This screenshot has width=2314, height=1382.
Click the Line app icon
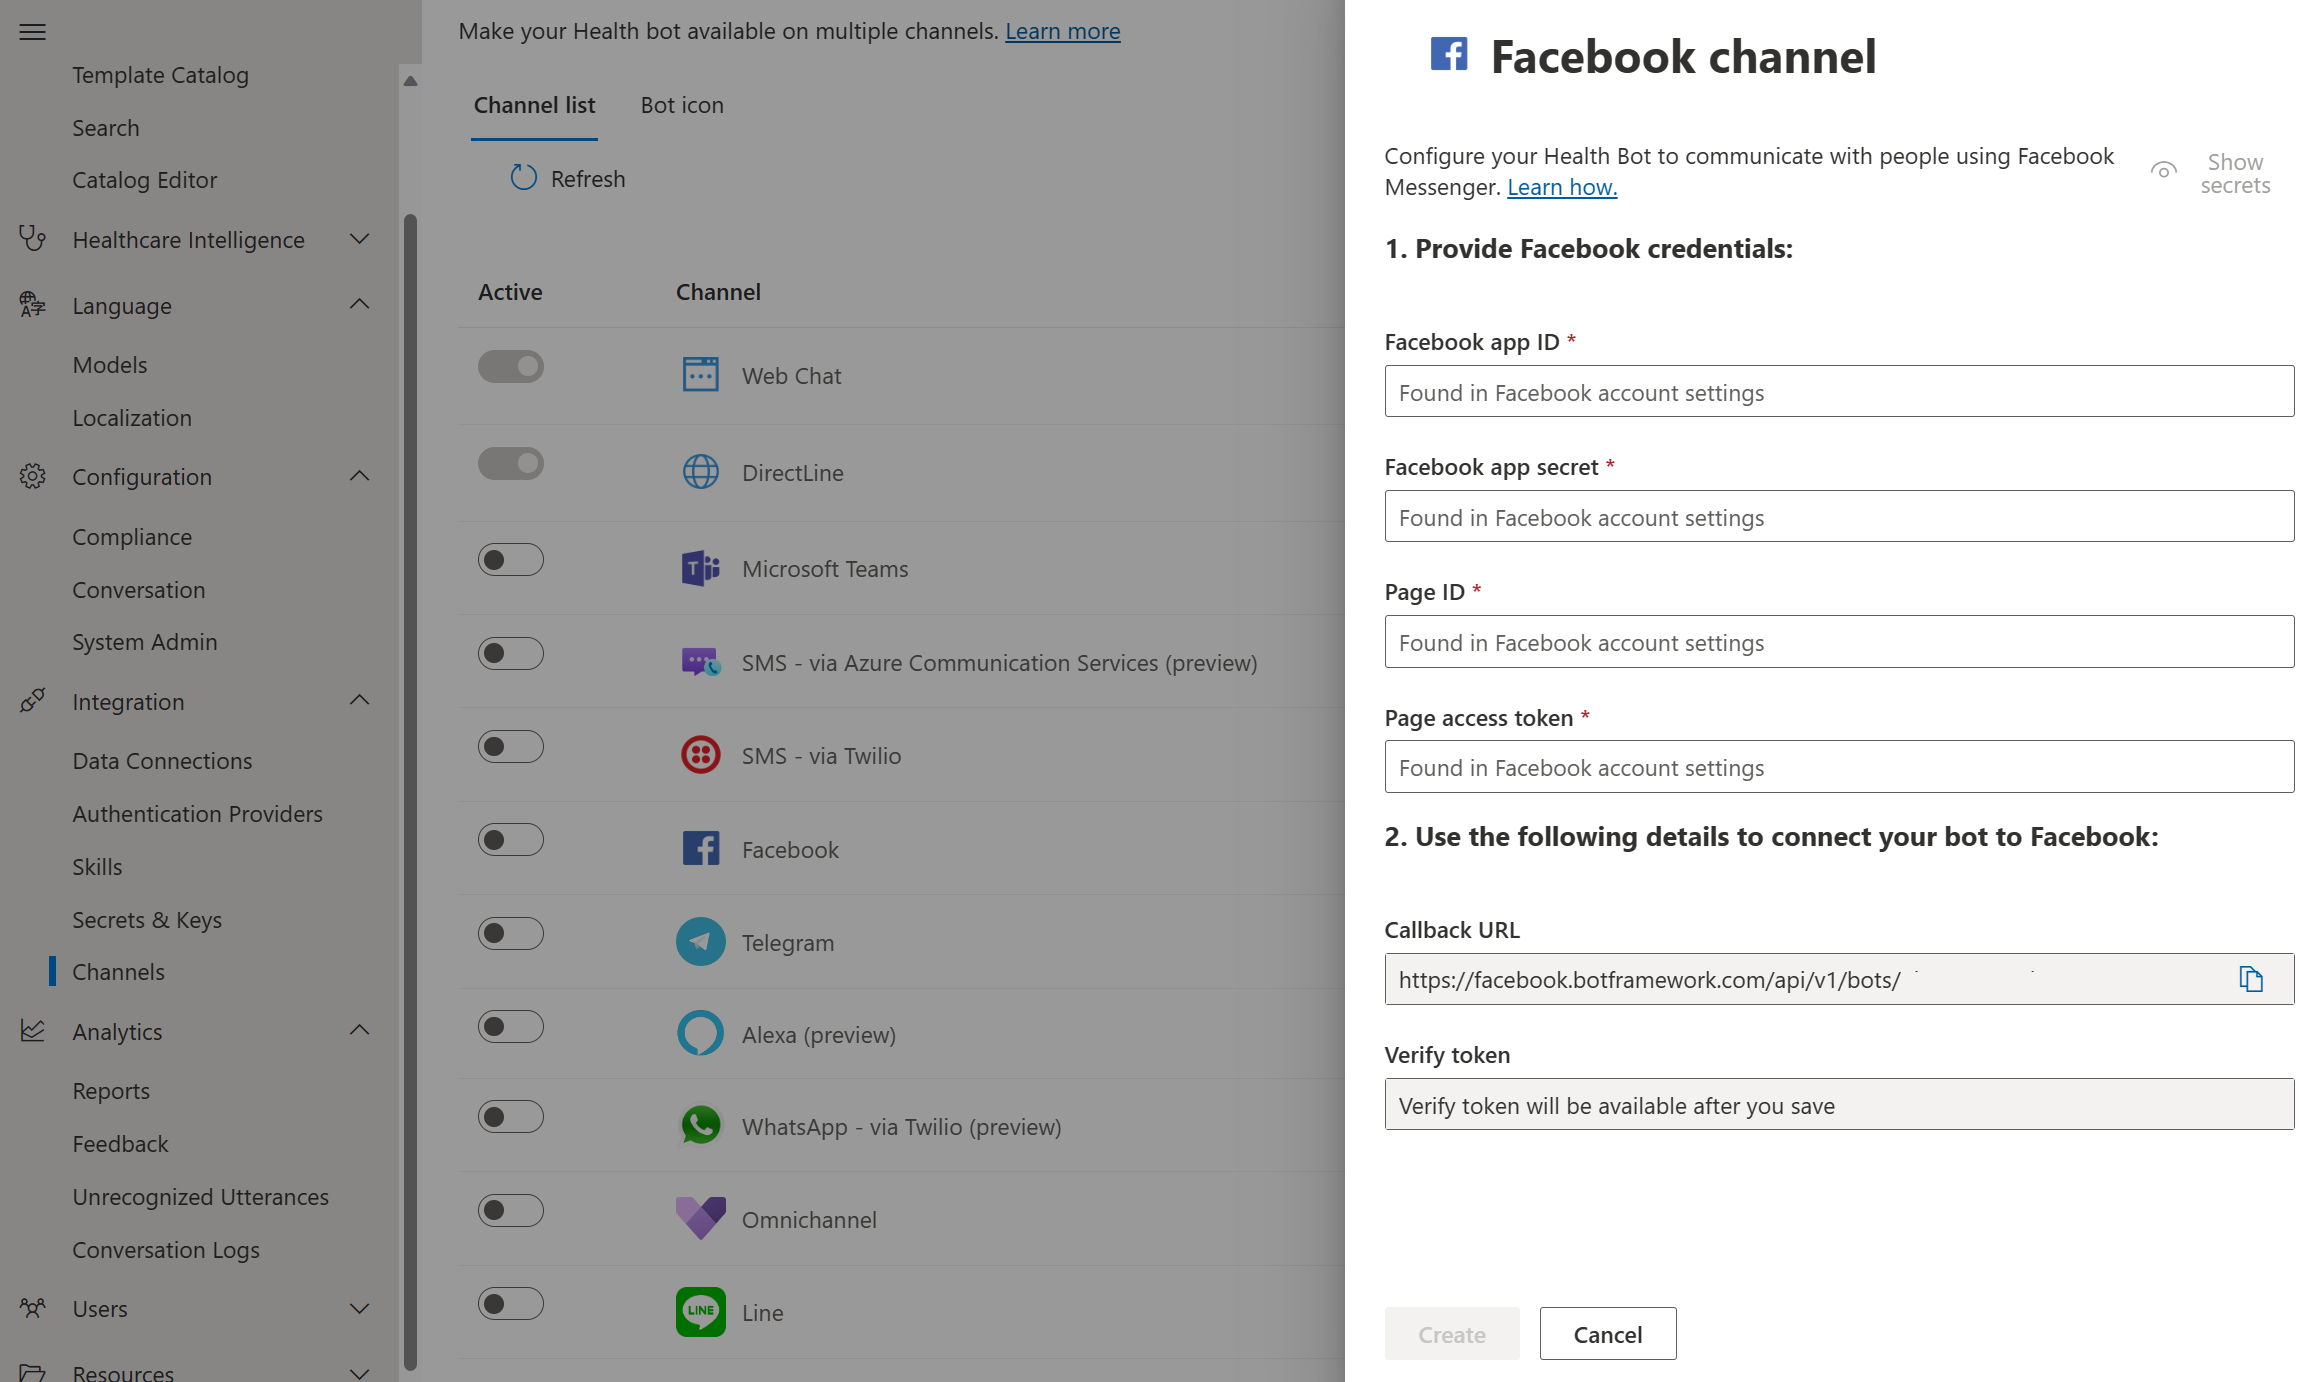coord(700,1312)
